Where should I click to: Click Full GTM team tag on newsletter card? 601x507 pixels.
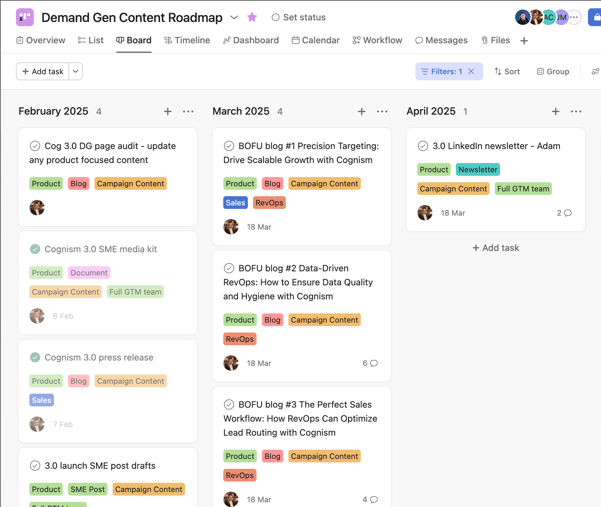[523, 189]
